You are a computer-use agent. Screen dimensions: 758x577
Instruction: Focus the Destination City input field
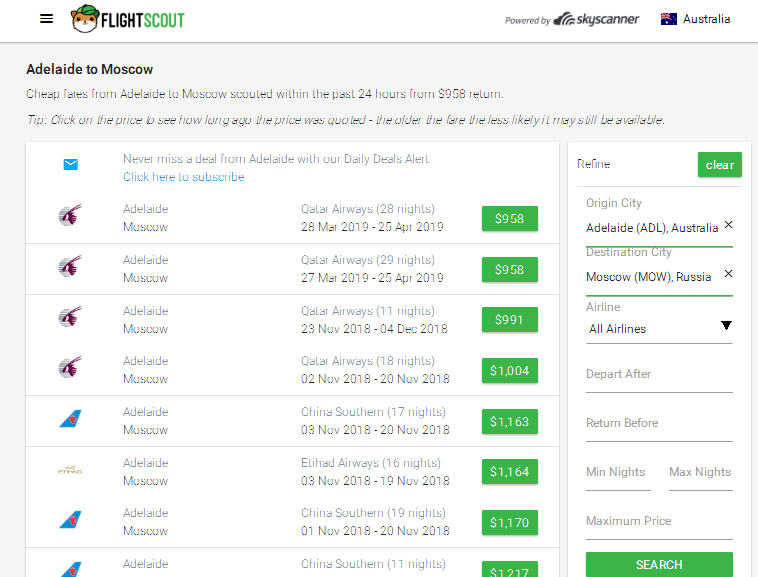pos(652,277)
